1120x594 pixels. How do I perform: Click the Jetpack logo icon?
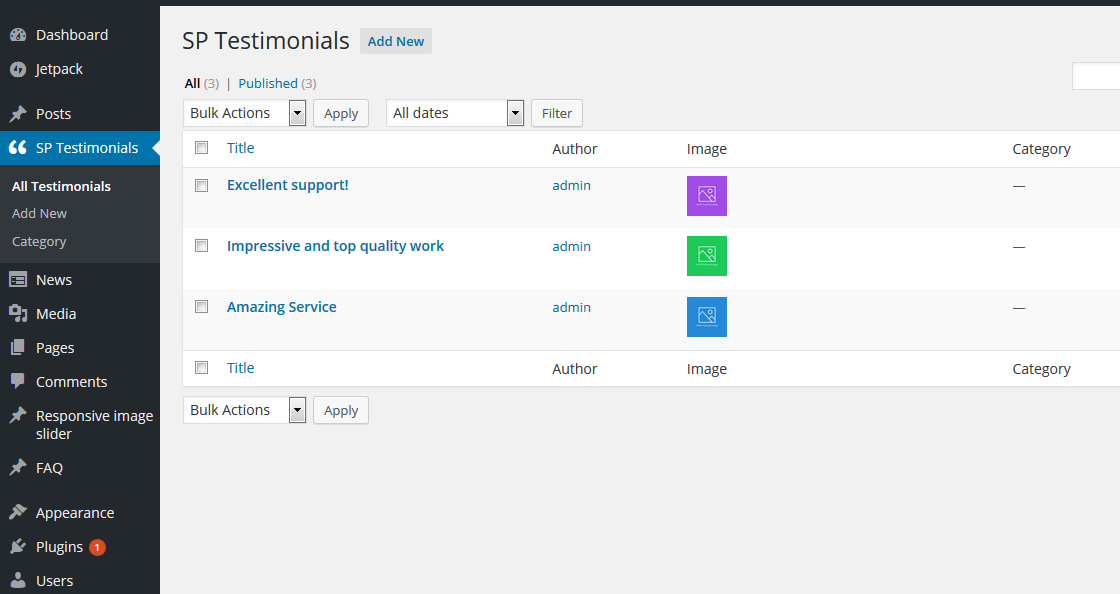point(18,69)
